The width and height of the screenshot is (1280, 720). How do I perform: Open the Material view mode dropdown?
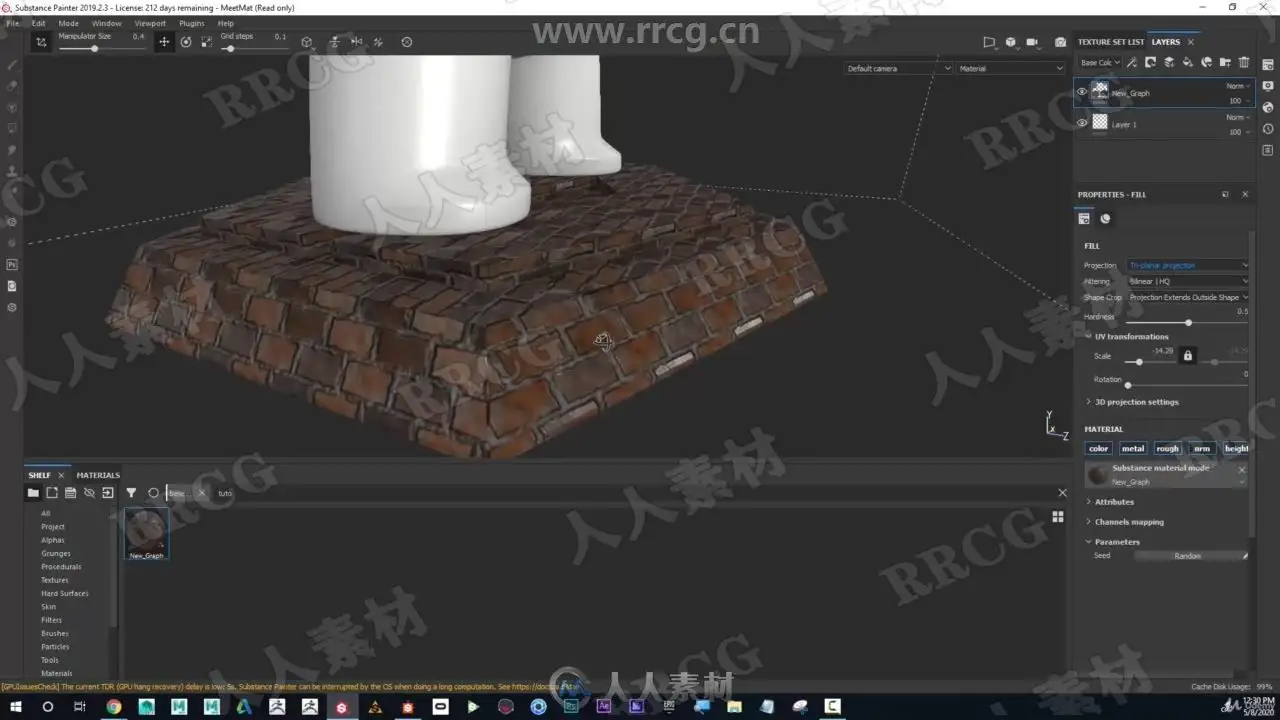[1011, 68]
